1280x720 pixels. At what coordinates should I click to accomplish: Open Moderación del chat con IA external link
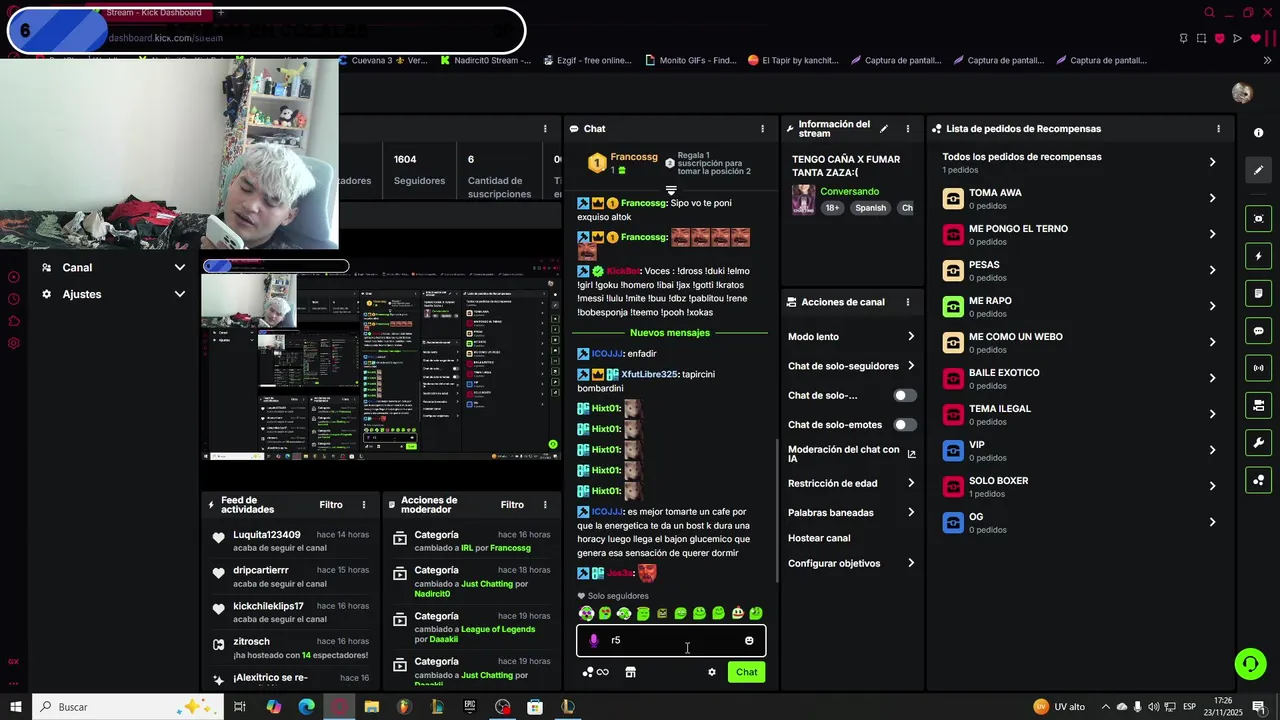[x=911, y=454]
